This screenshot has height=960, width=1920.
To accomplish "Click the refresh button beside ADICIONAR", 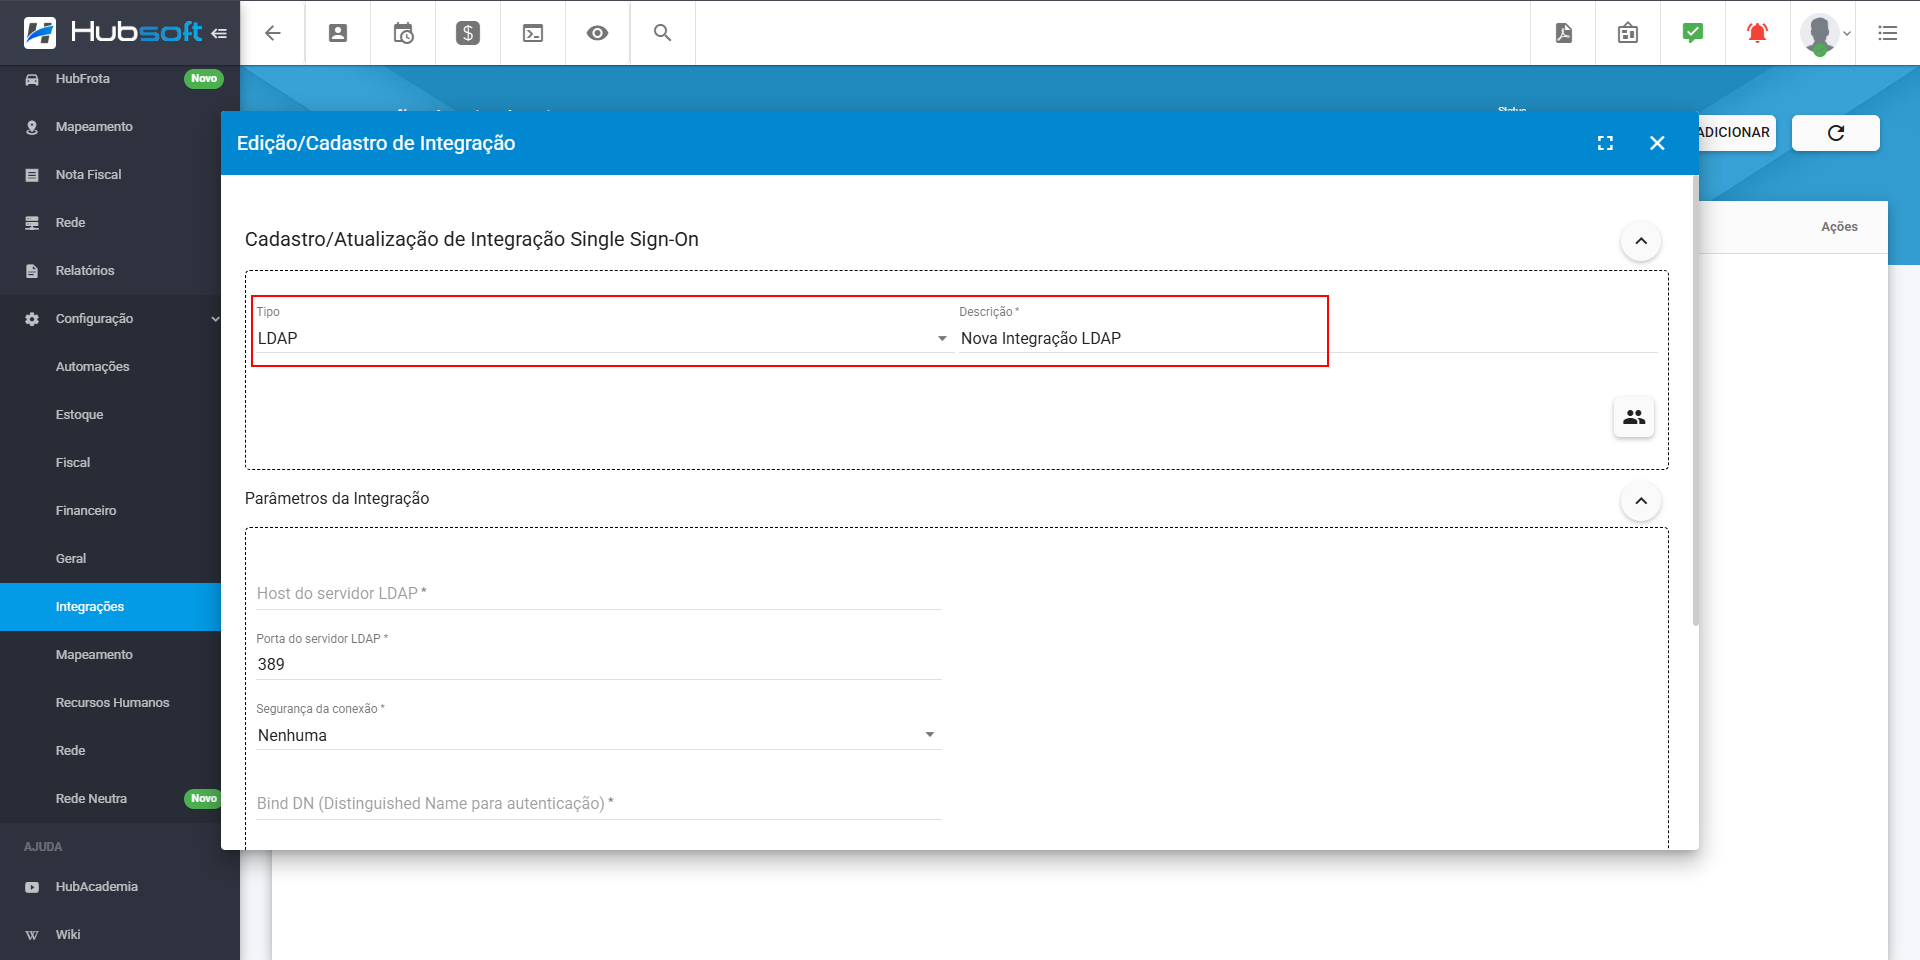I will [x=1836, y=133].
